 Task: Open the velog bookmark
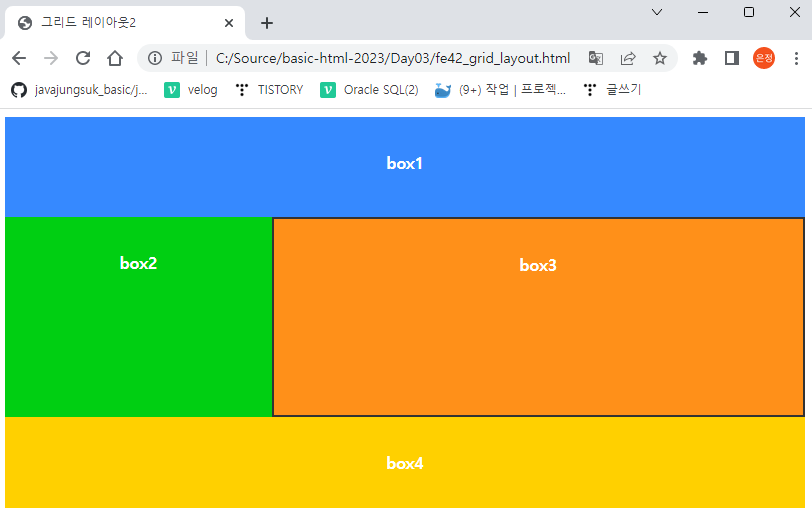point(191,90)
